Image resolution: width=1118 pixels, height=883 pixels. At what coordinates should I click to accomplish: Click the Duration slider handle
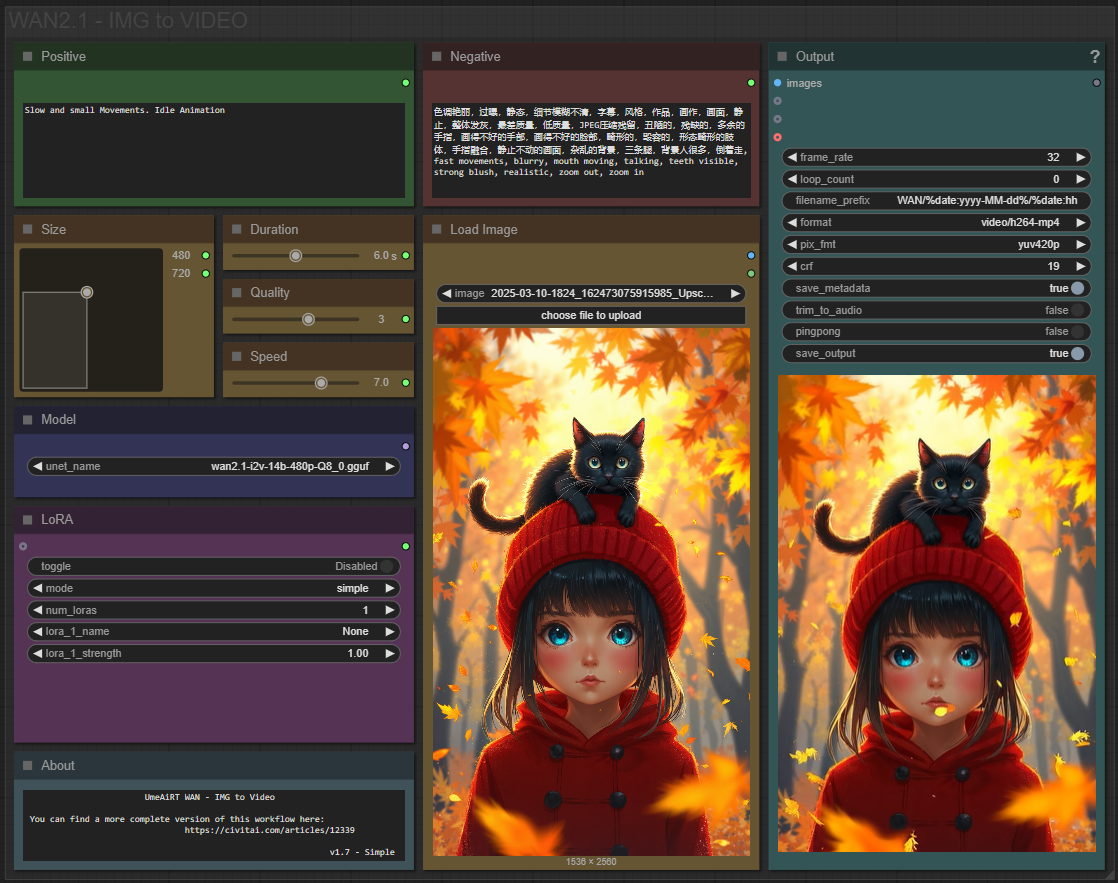[295, 256]
